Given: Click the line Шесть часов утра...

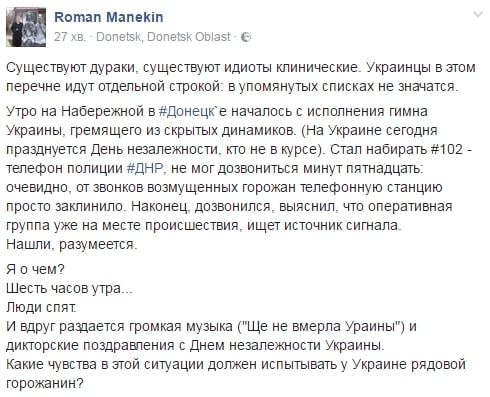Looking at the screenshot, I should pyautogui.click(x=69, y=288).
